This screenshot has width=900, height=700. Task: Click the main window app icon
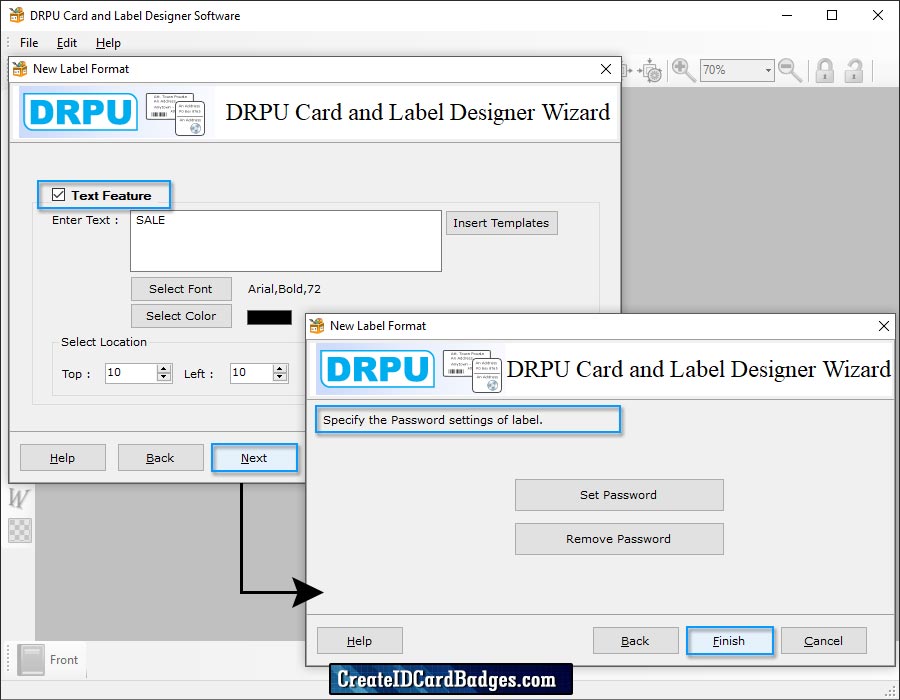(17, 15)
